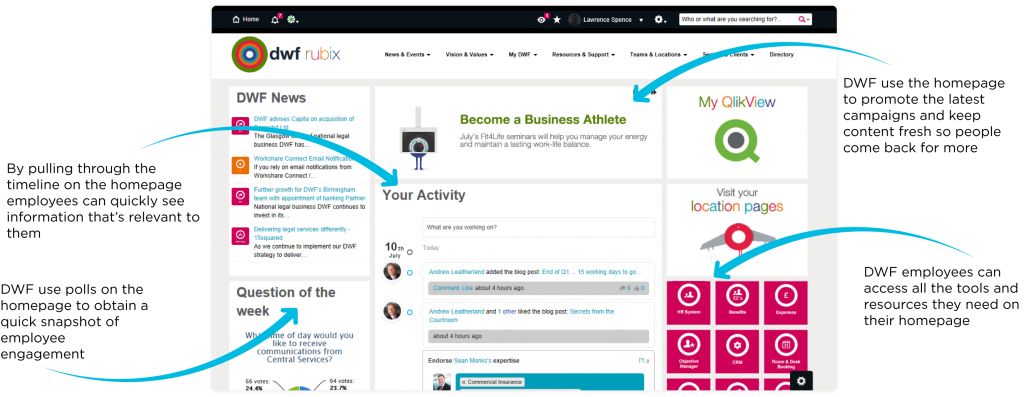Click the eye watch-list icon

point(541,20)
